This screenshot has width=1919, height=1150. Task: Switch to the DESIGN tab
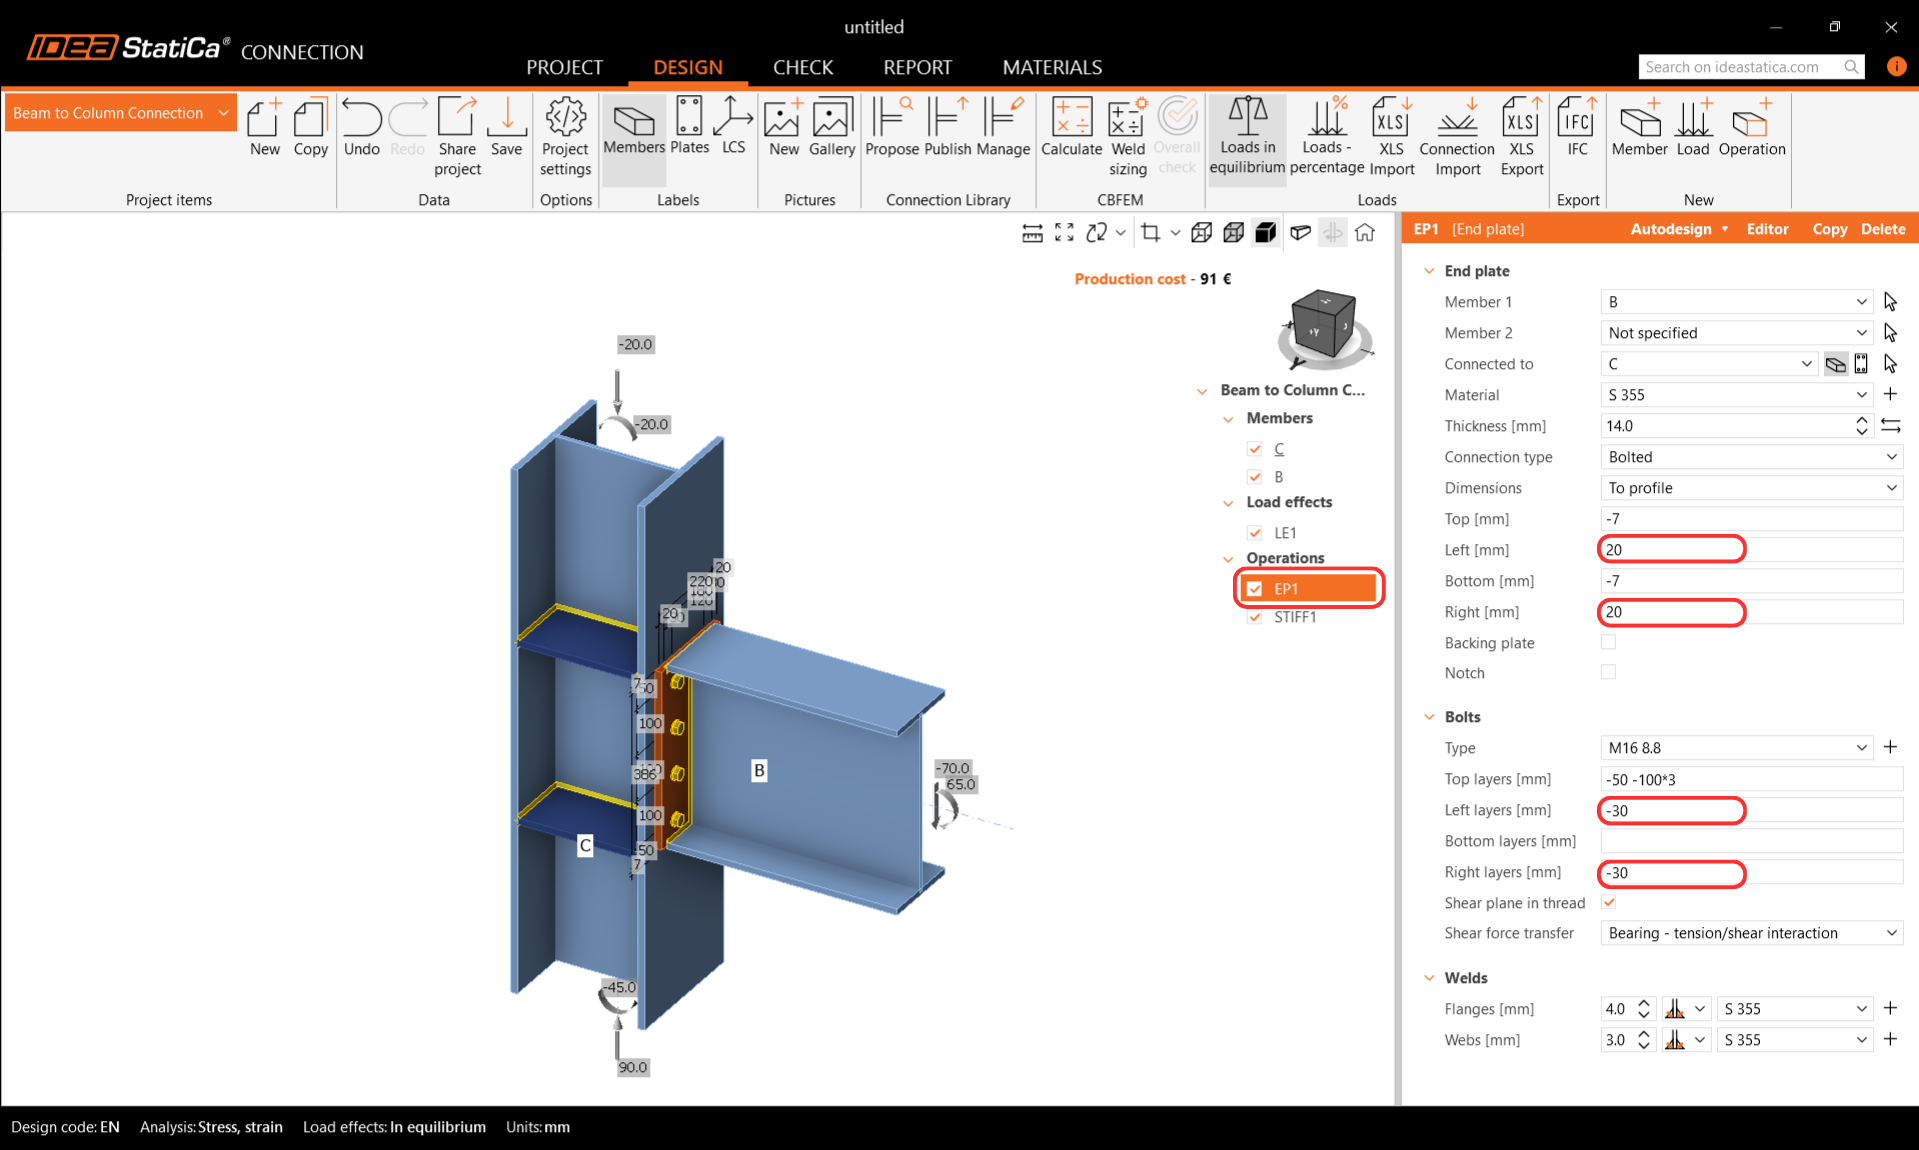[687, 67]
